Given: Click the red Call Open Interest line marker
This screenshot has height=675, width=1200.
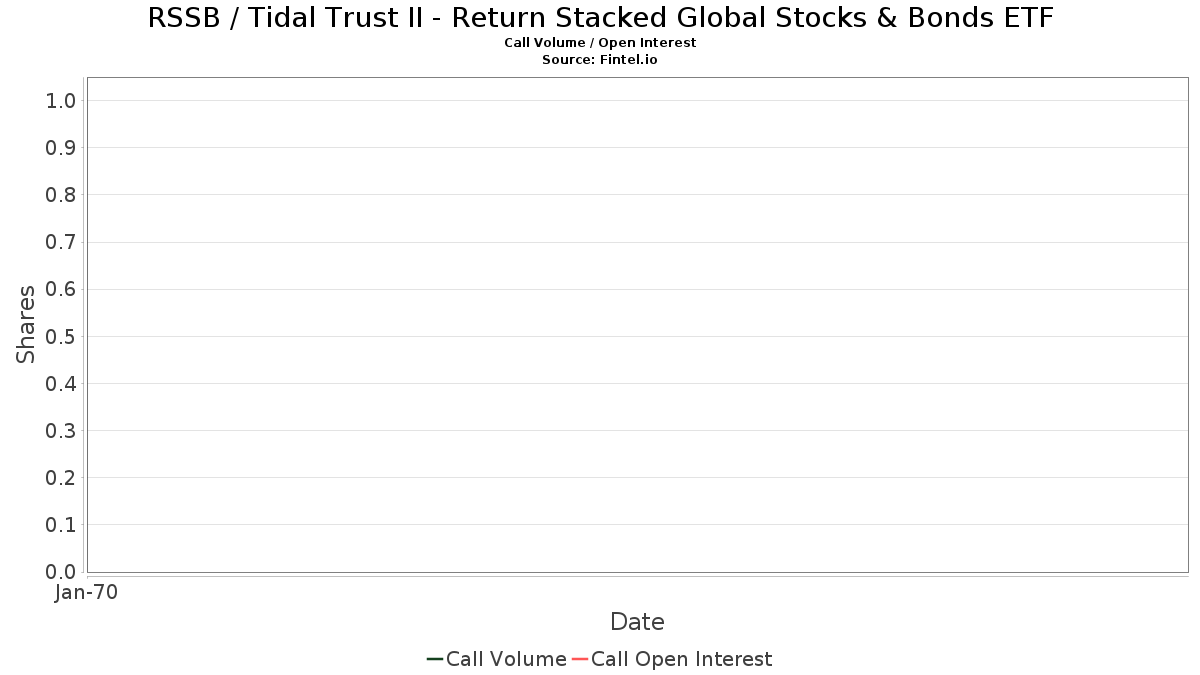Looking at the screenshot, I should (579, 659).
